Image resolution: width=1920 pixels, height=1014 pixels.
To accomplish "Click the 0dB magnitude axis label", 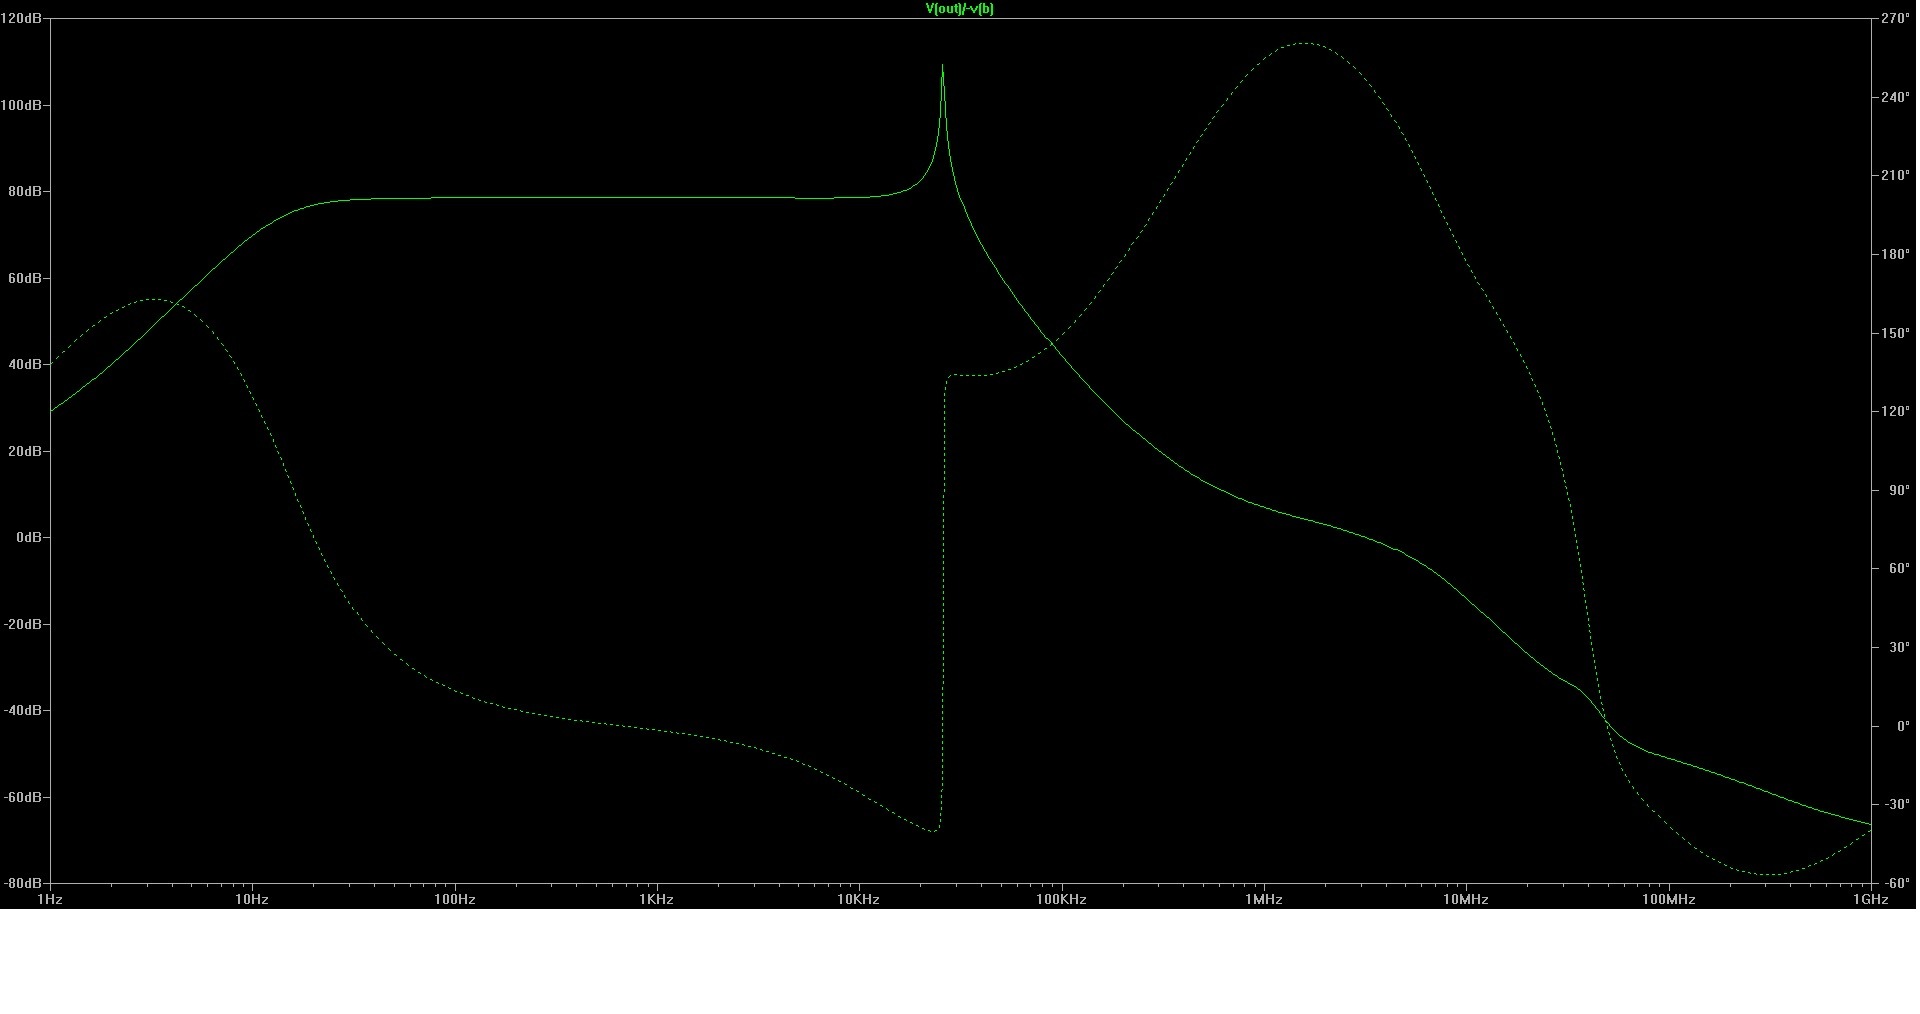I will [29, 537].
